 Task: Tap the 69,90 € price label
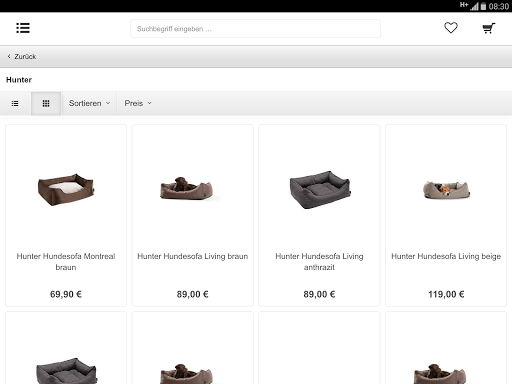tap(66, 294)
